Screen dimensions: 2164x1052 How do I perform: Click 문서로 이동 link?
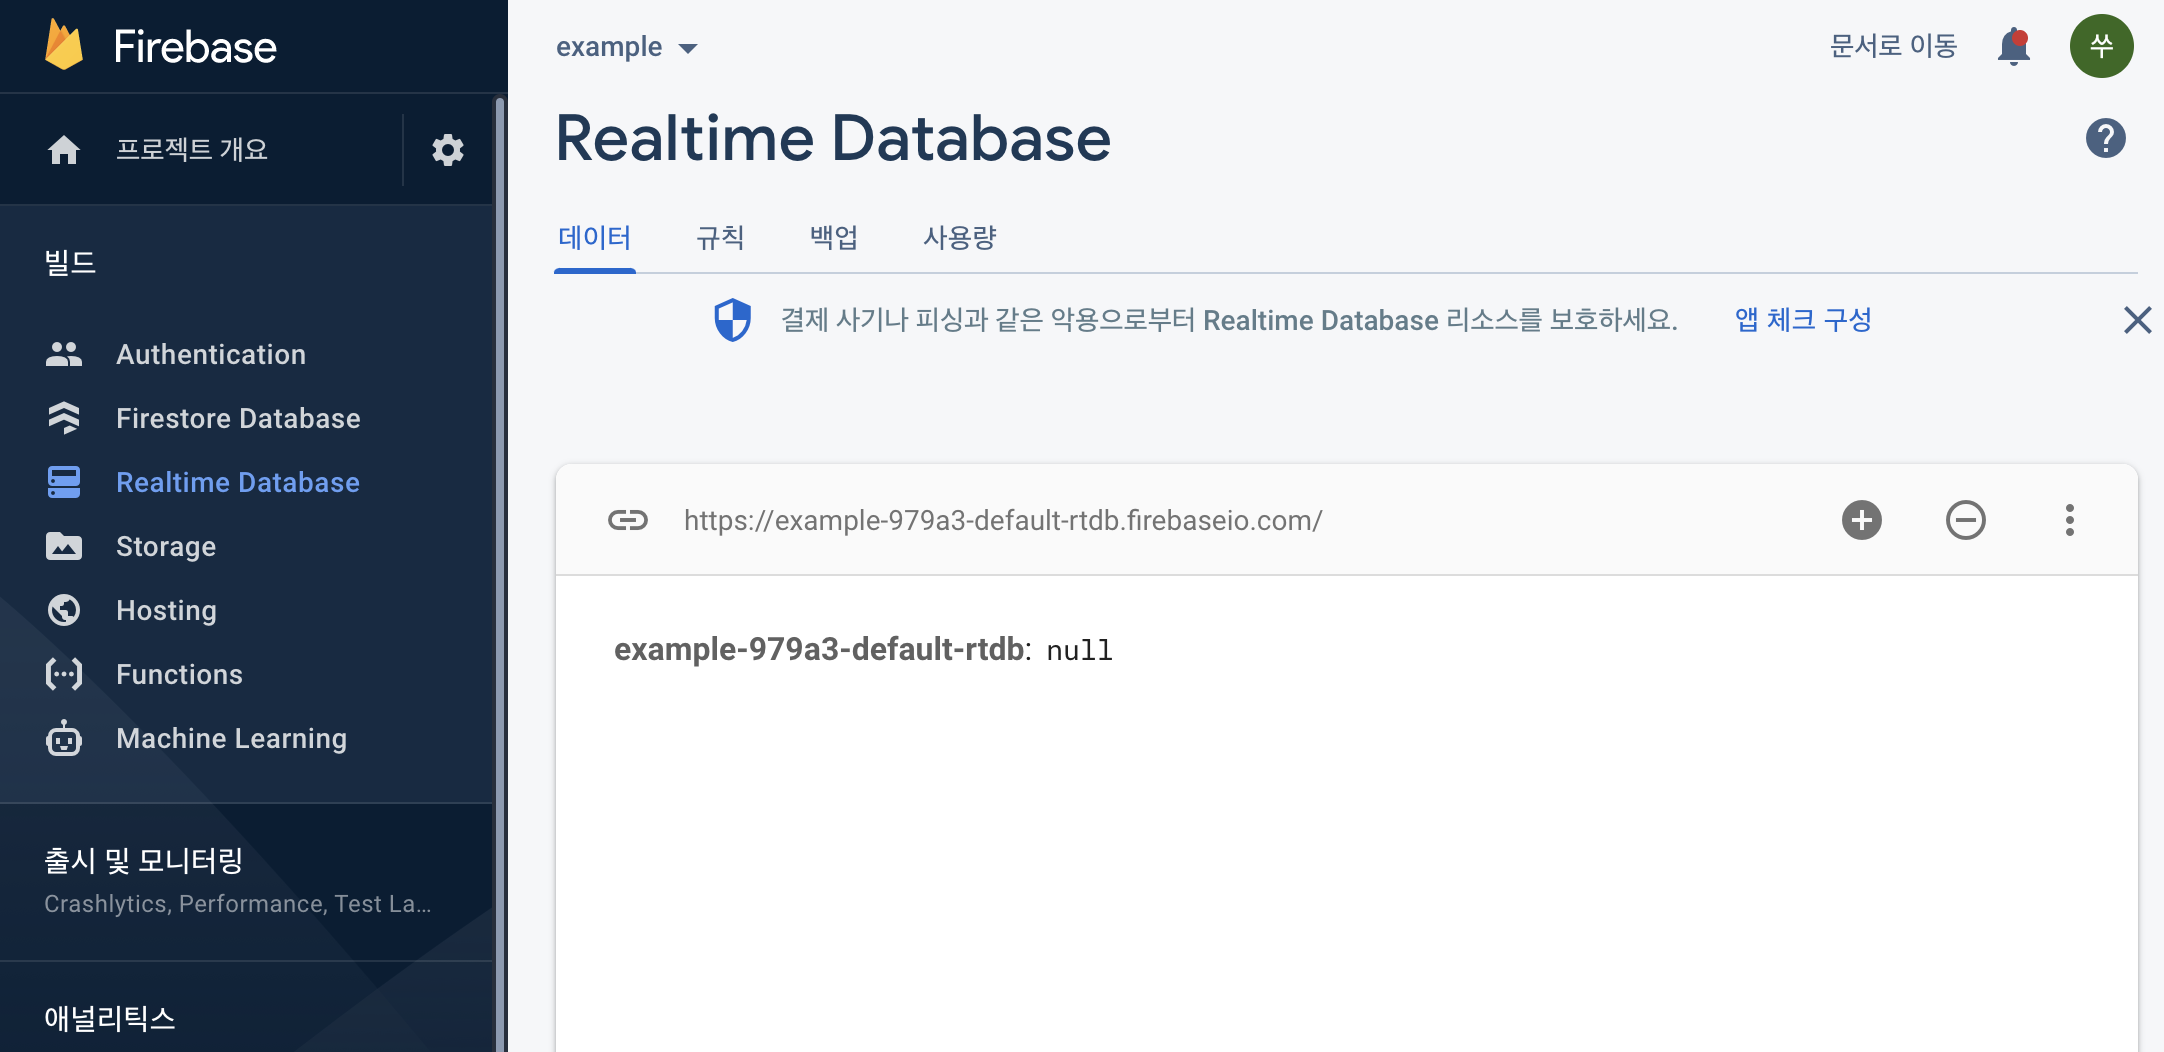tap(1893, 46)
